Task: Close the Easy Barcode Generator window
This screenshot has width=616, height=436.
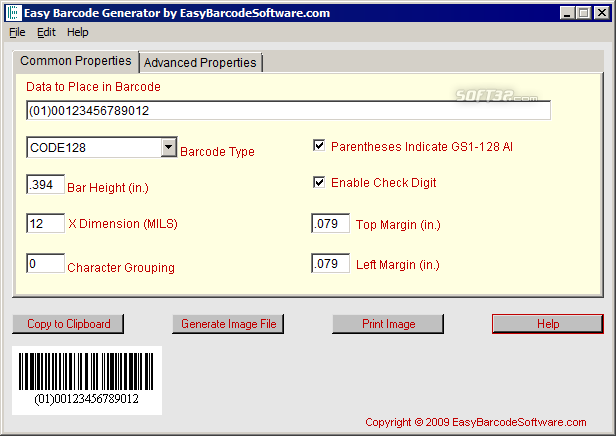Action: [601, 13]
